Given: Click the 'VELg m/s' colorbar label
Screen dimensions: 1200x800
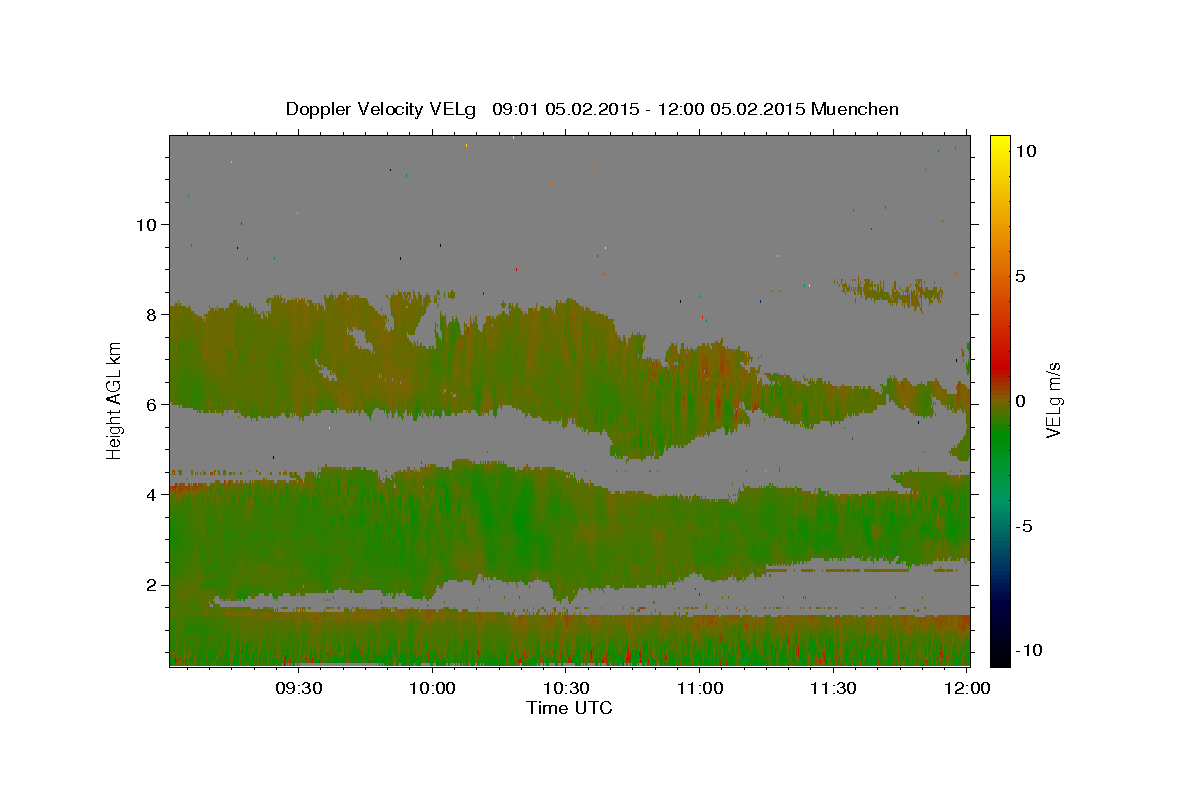Looking at the screenshot, I should coord(1053,400).
